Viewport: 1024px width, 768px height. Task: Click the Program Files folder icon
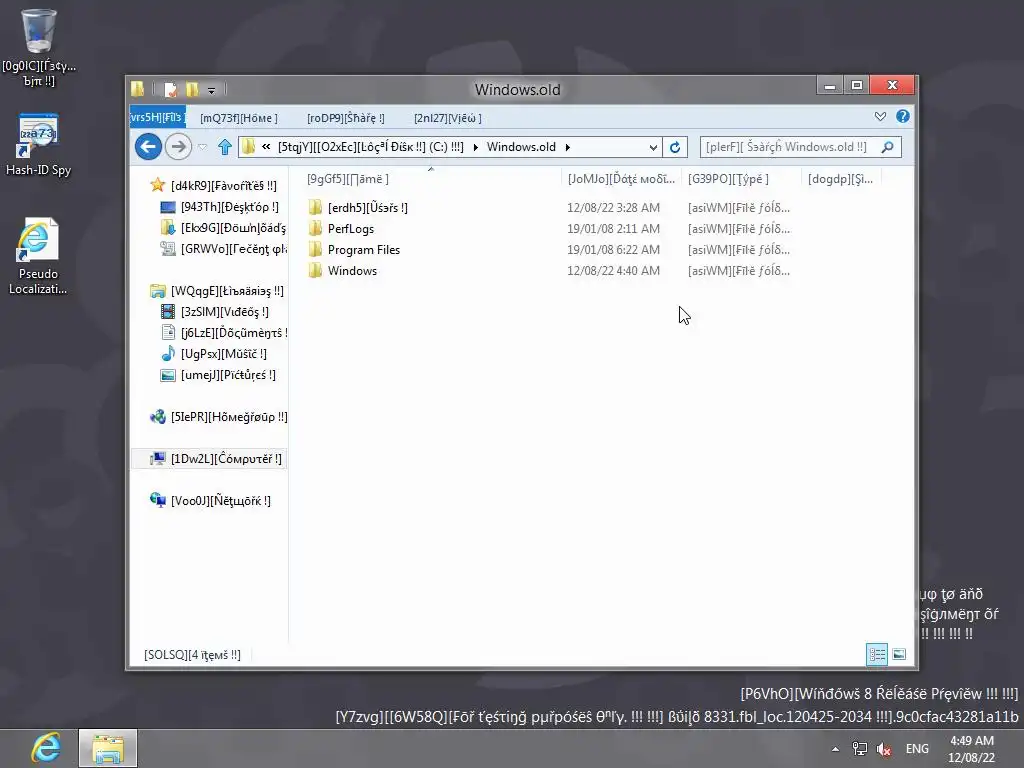pos(315,249)
